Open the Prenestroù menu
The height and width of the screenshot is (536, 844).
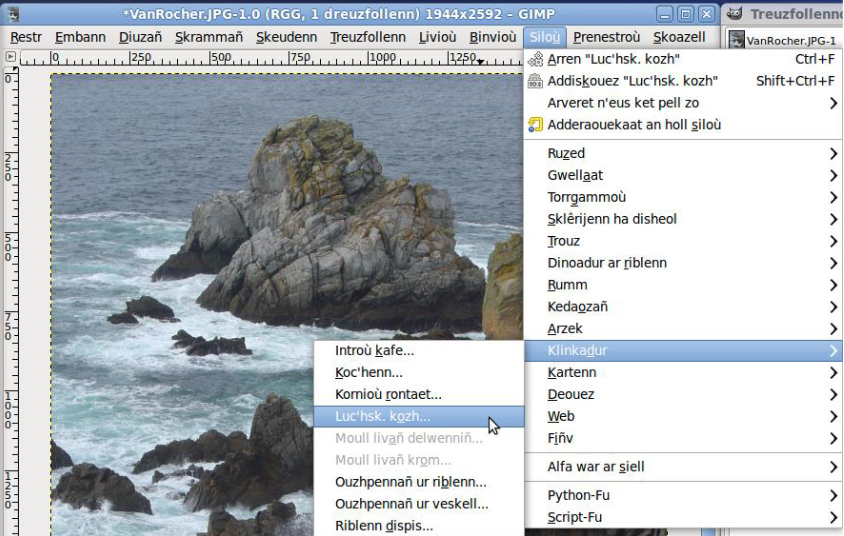coord(606,37)
